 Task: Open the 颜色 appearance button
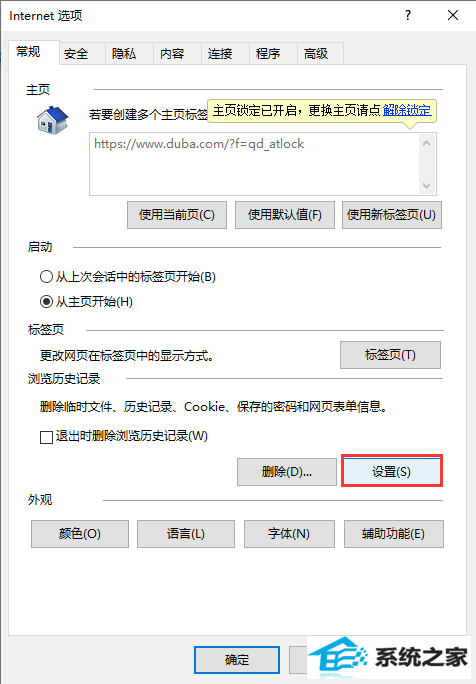[80, 534]
